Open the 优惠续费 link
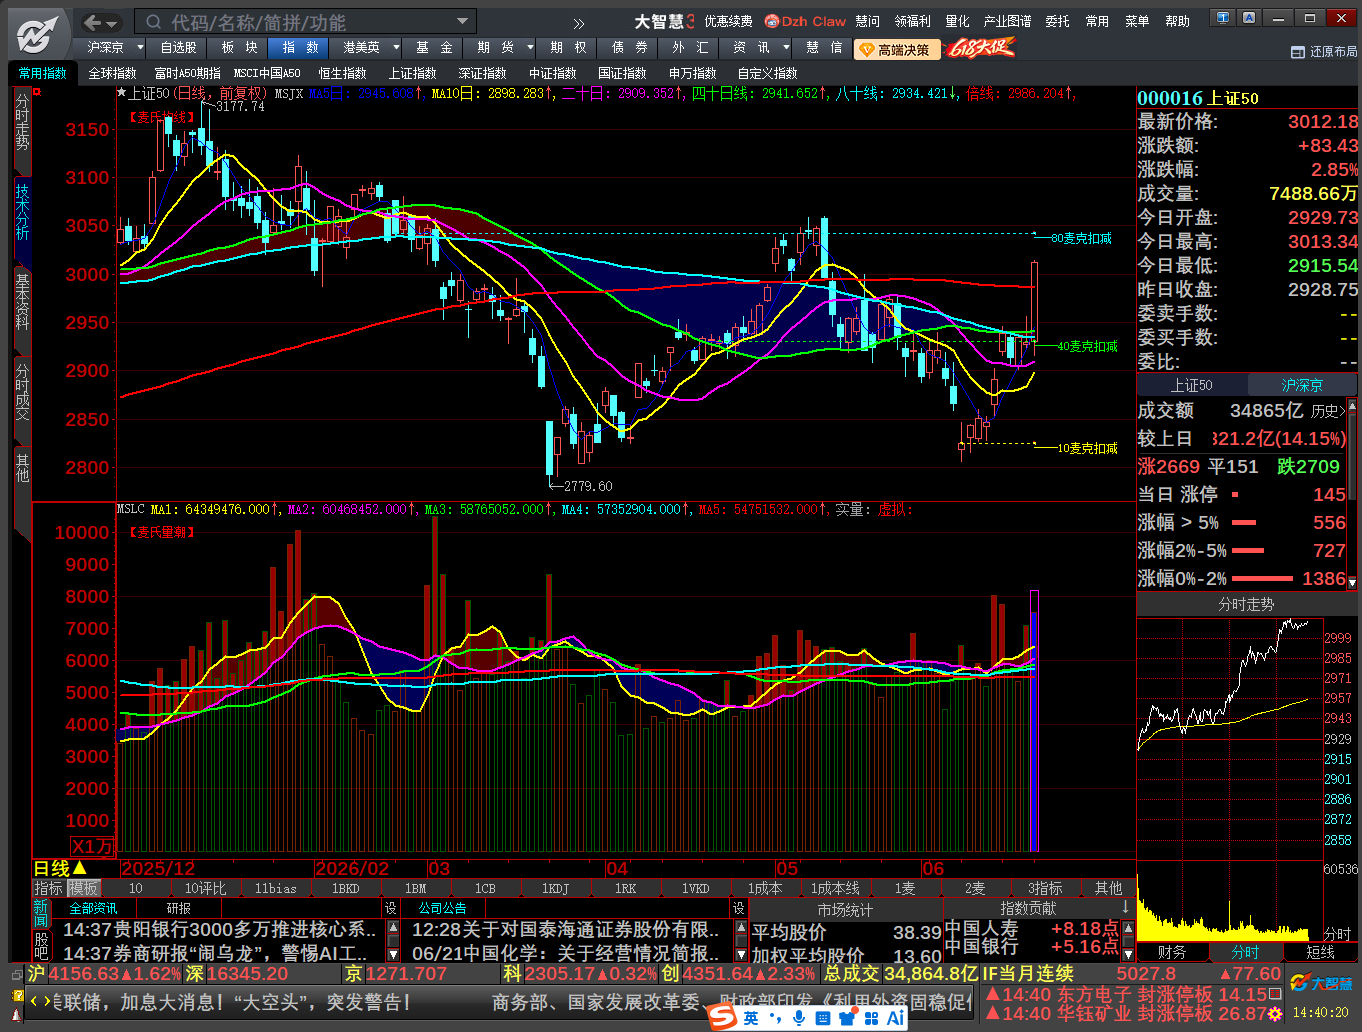1362x1032 pixels. click(x=728, y=21)
